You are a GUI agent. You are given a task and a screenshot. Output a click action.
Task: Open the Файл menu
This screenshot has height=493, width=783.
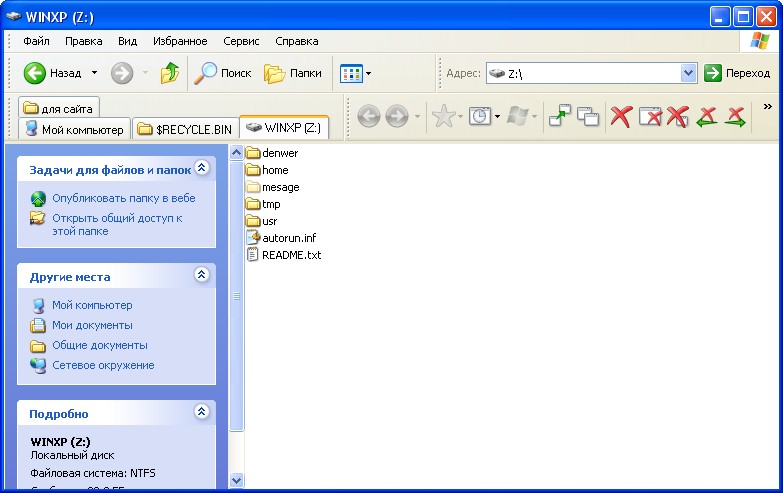[36, 41]
